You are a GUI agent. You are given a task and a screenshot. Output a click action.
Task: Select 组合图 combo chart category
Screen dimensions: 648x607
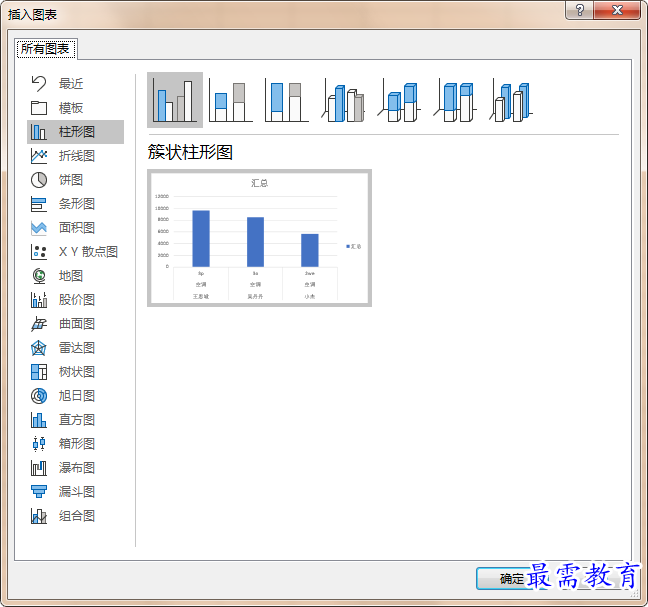(75, 516)
